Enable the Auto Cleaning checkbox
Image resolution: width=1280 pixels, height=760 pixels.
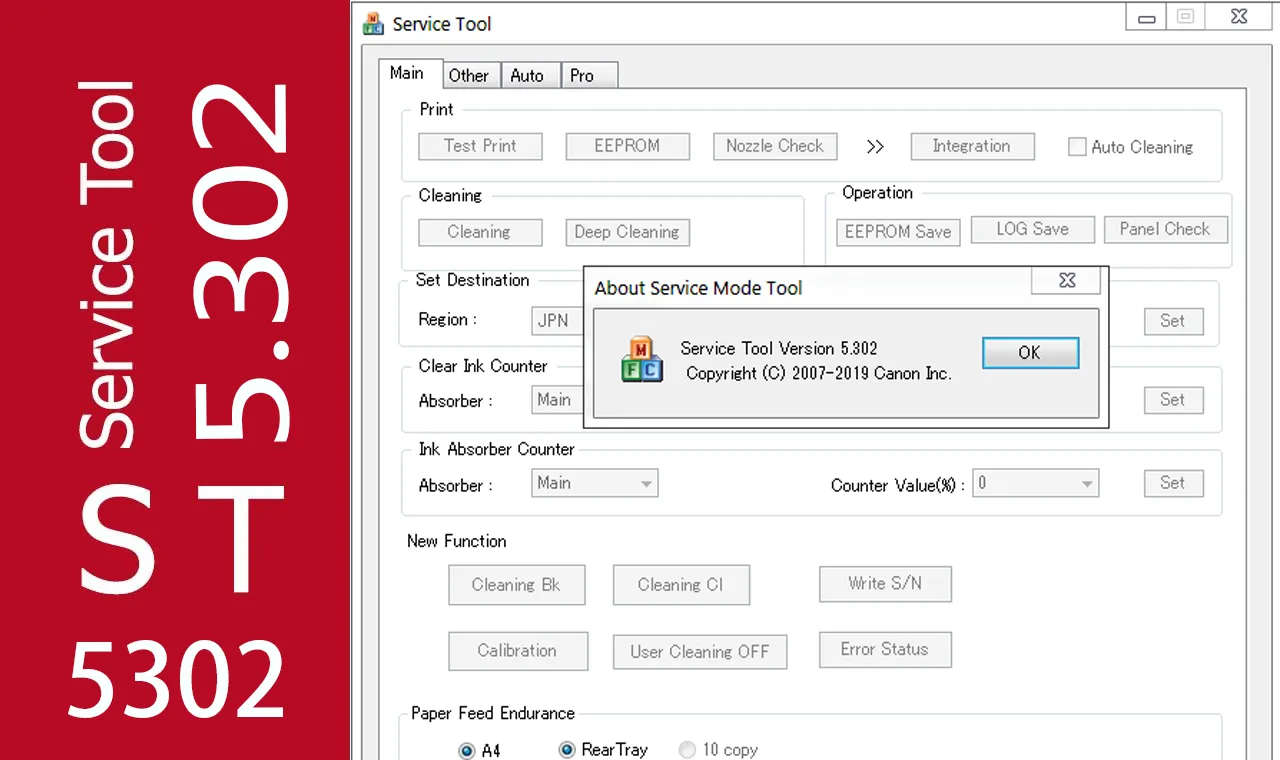point(1077,147)
